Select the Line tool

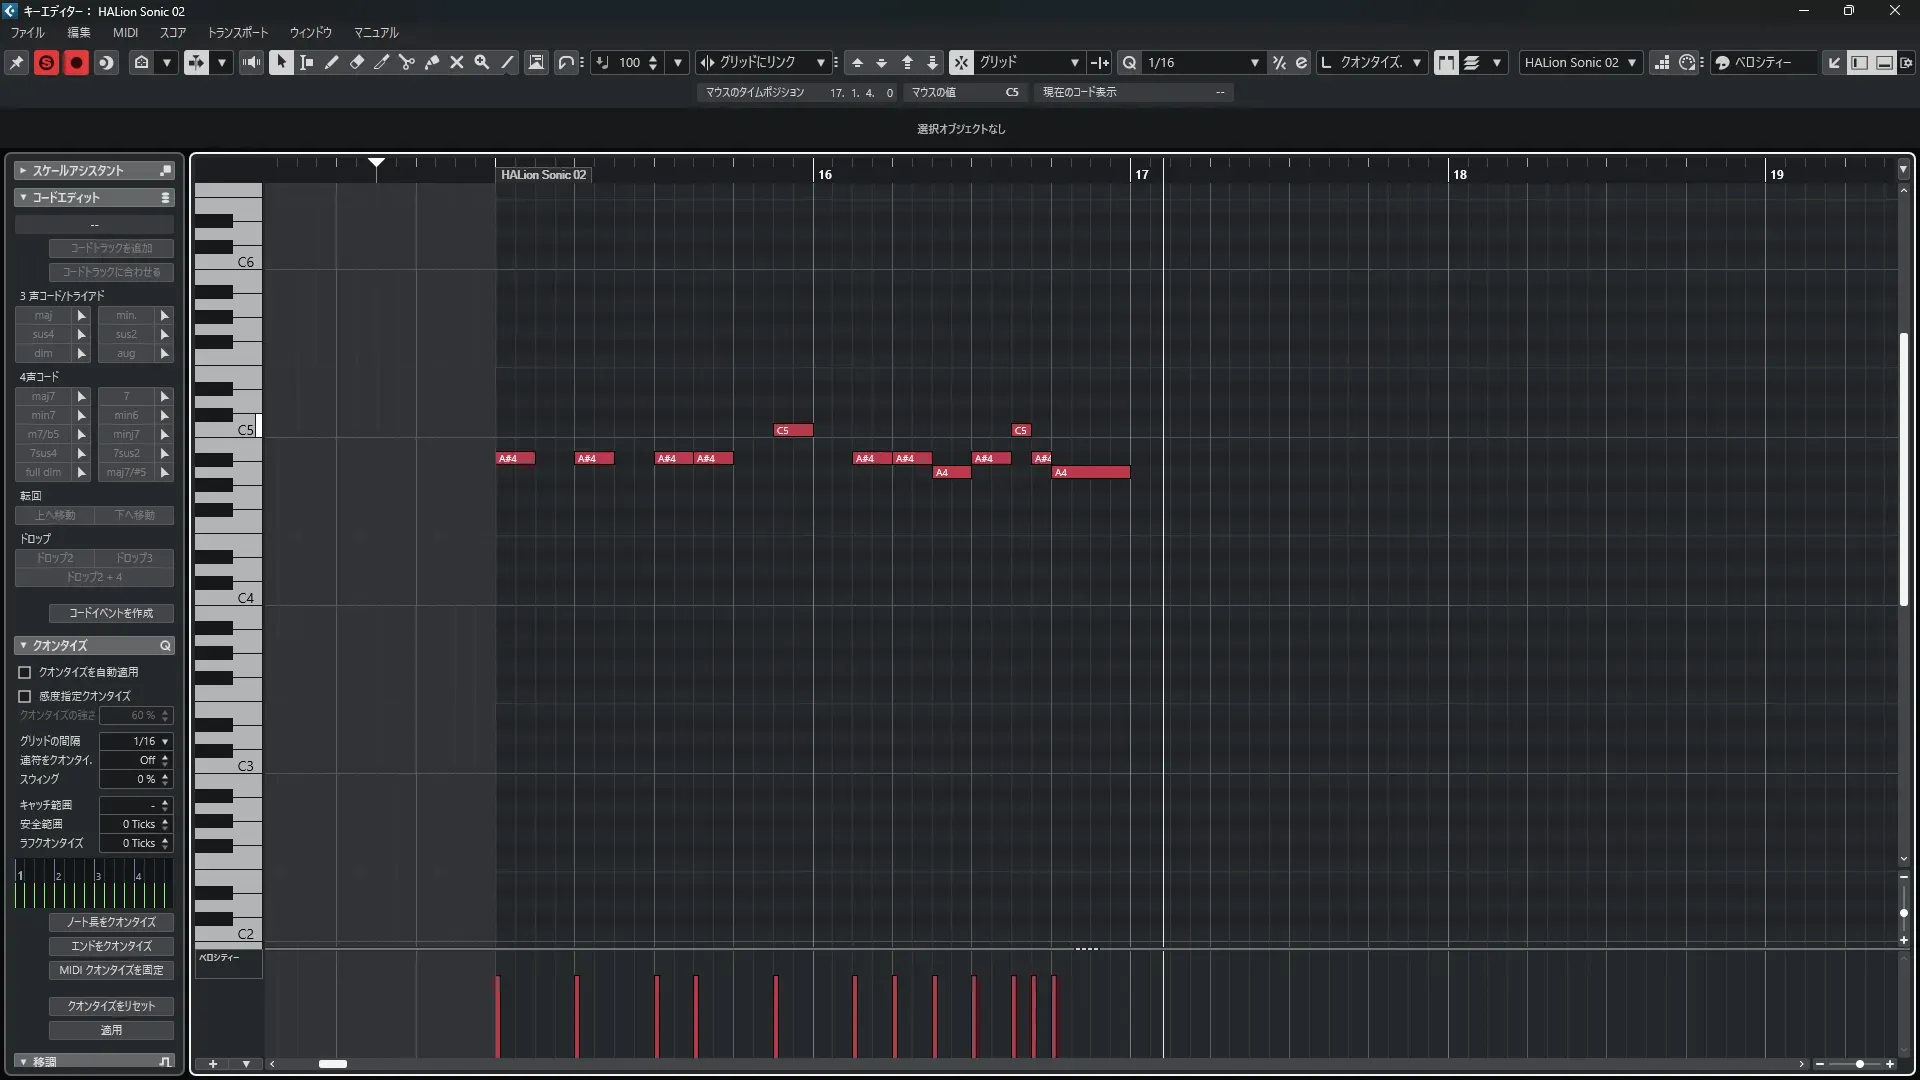[x=508, y=62]
